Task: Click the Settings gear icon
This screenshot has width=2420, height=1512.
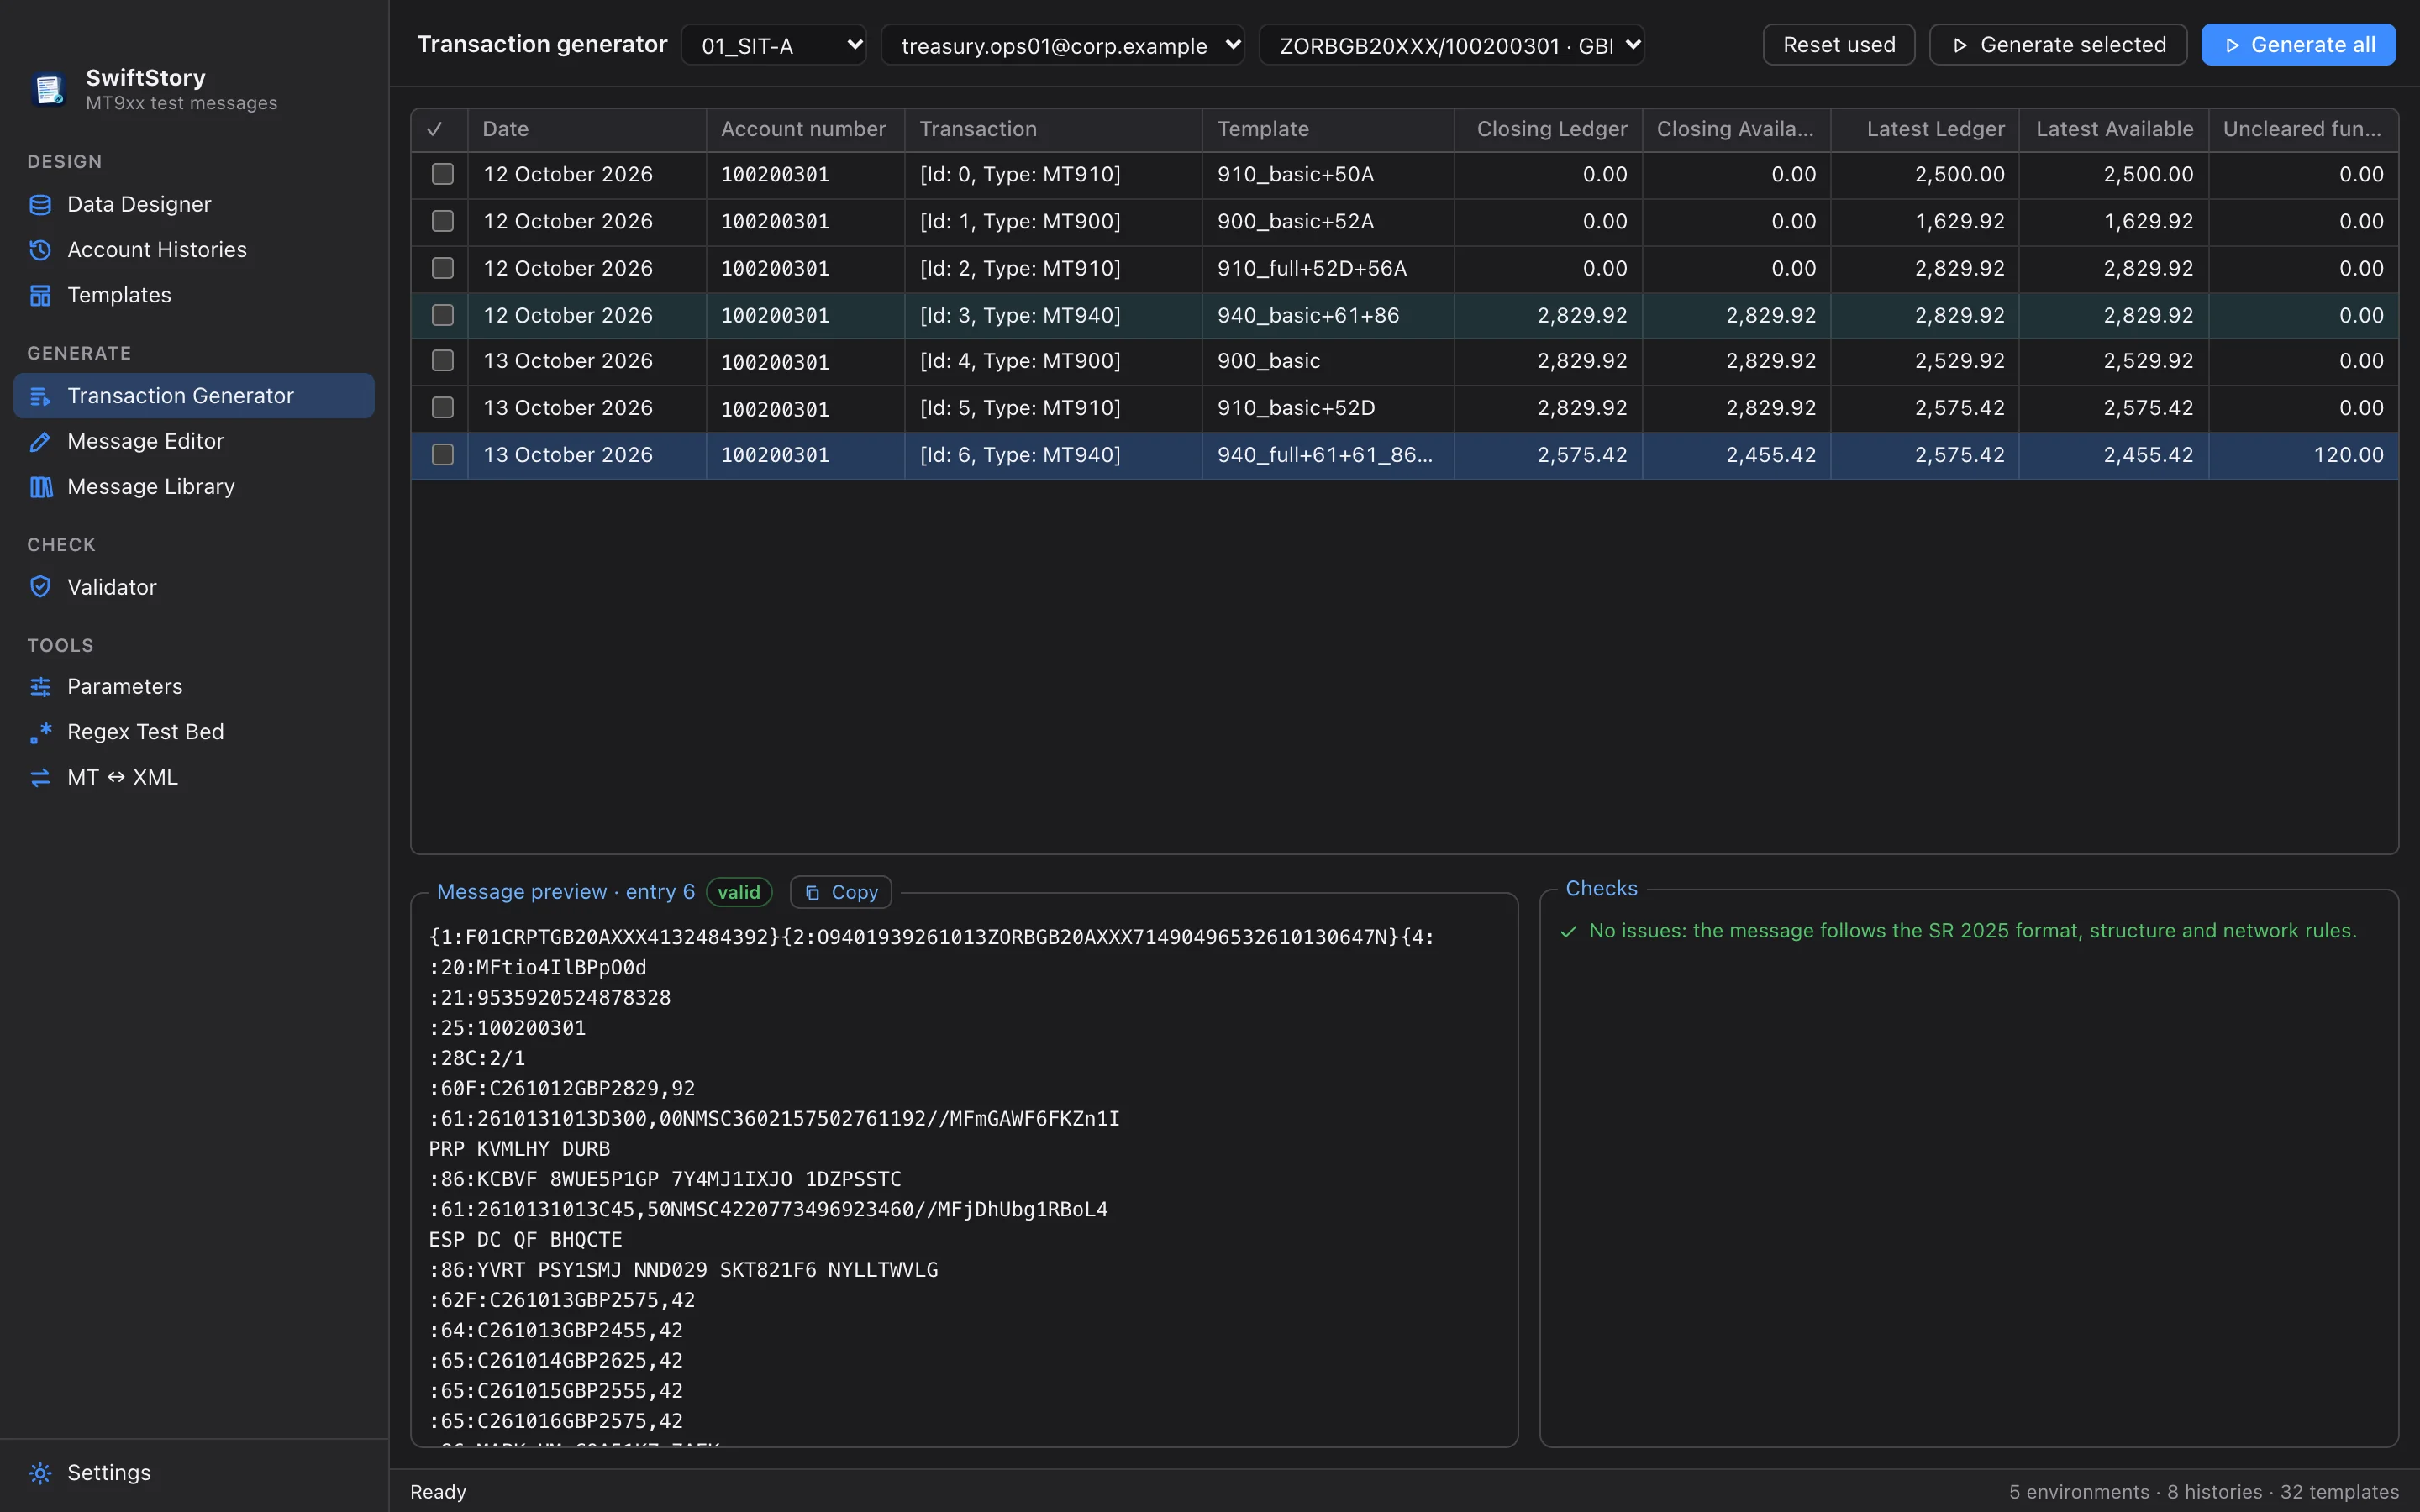Action: [x=40, y=1473]
